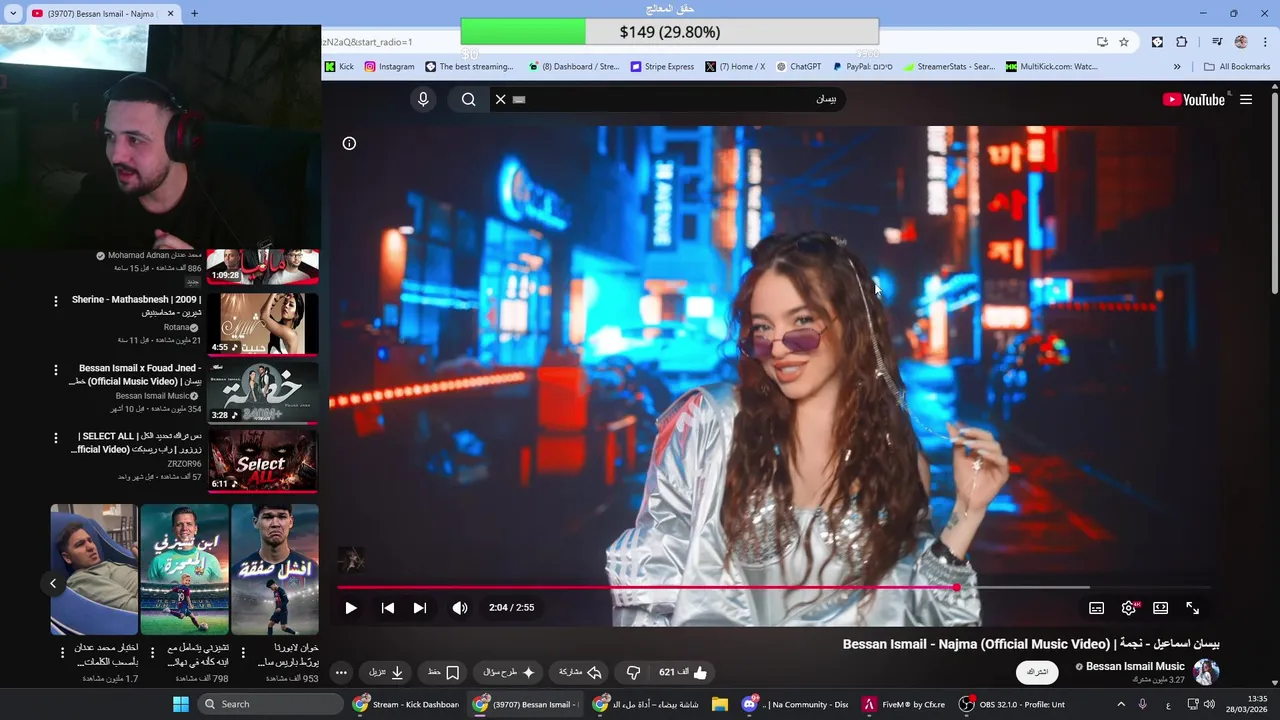1280x720 pixels.
Task: Open the Short of man in blue chair
Action: [94, 569]
